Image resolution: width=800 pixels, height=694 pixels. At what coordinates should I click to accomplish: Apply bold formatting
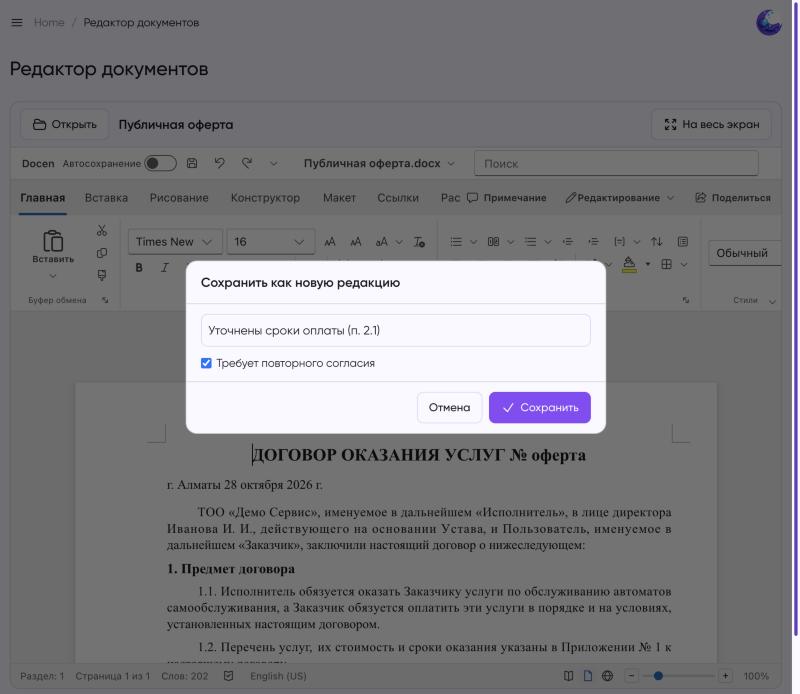tap(139, 267)
